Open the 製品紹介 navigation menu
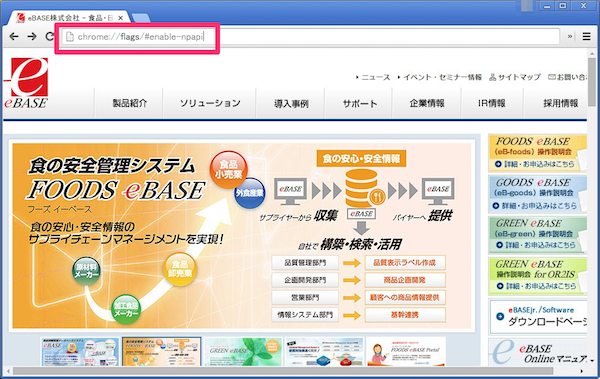Image resolution: width=600 pixels, height=379 pixels. (129, 103)
